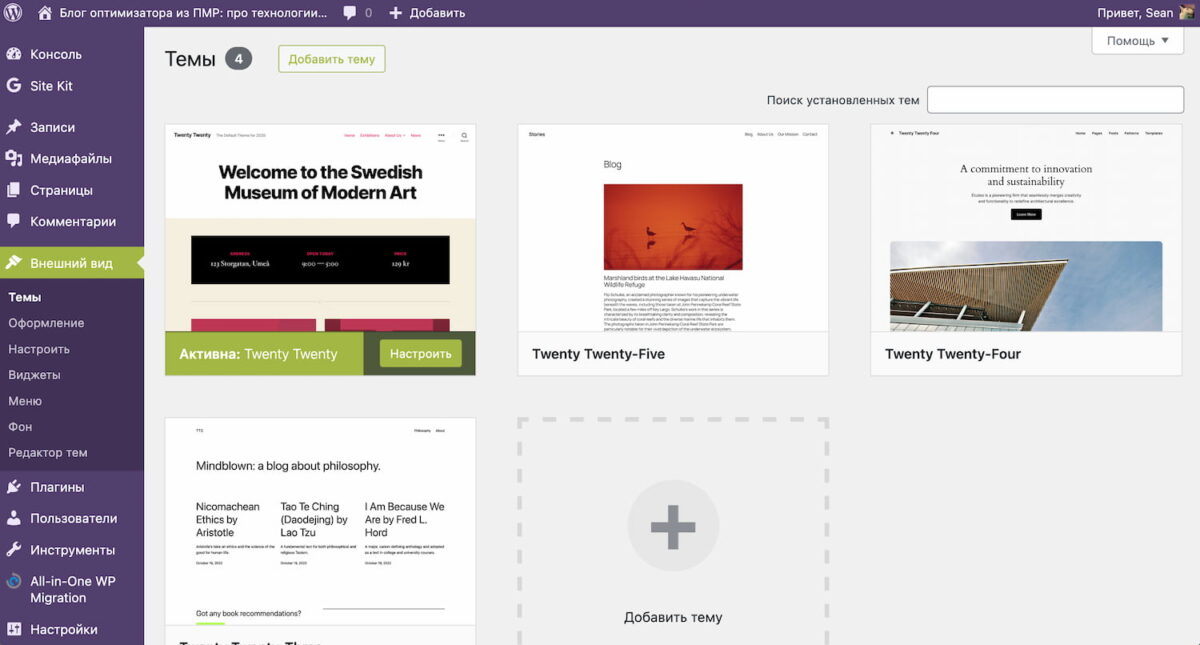The width and height of the screenshot is (1200, 645).
Task: Click the Плагины plug icon
Action: (x=14, y=487)
